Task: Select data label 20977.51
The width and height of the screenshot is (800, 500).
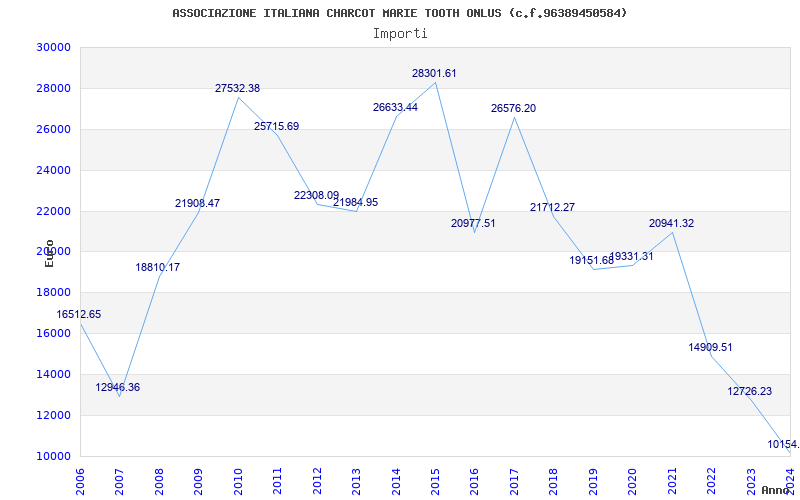Action: click(x=473, y=223)
